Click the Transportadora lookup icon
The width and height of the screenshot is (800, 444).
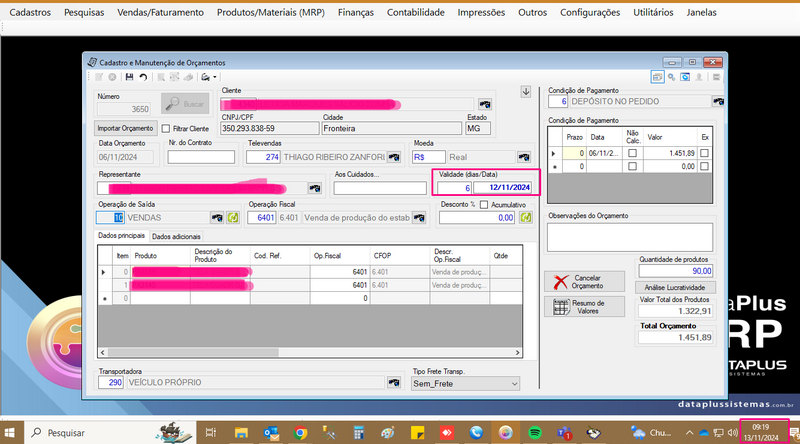(x=394, y=382)
